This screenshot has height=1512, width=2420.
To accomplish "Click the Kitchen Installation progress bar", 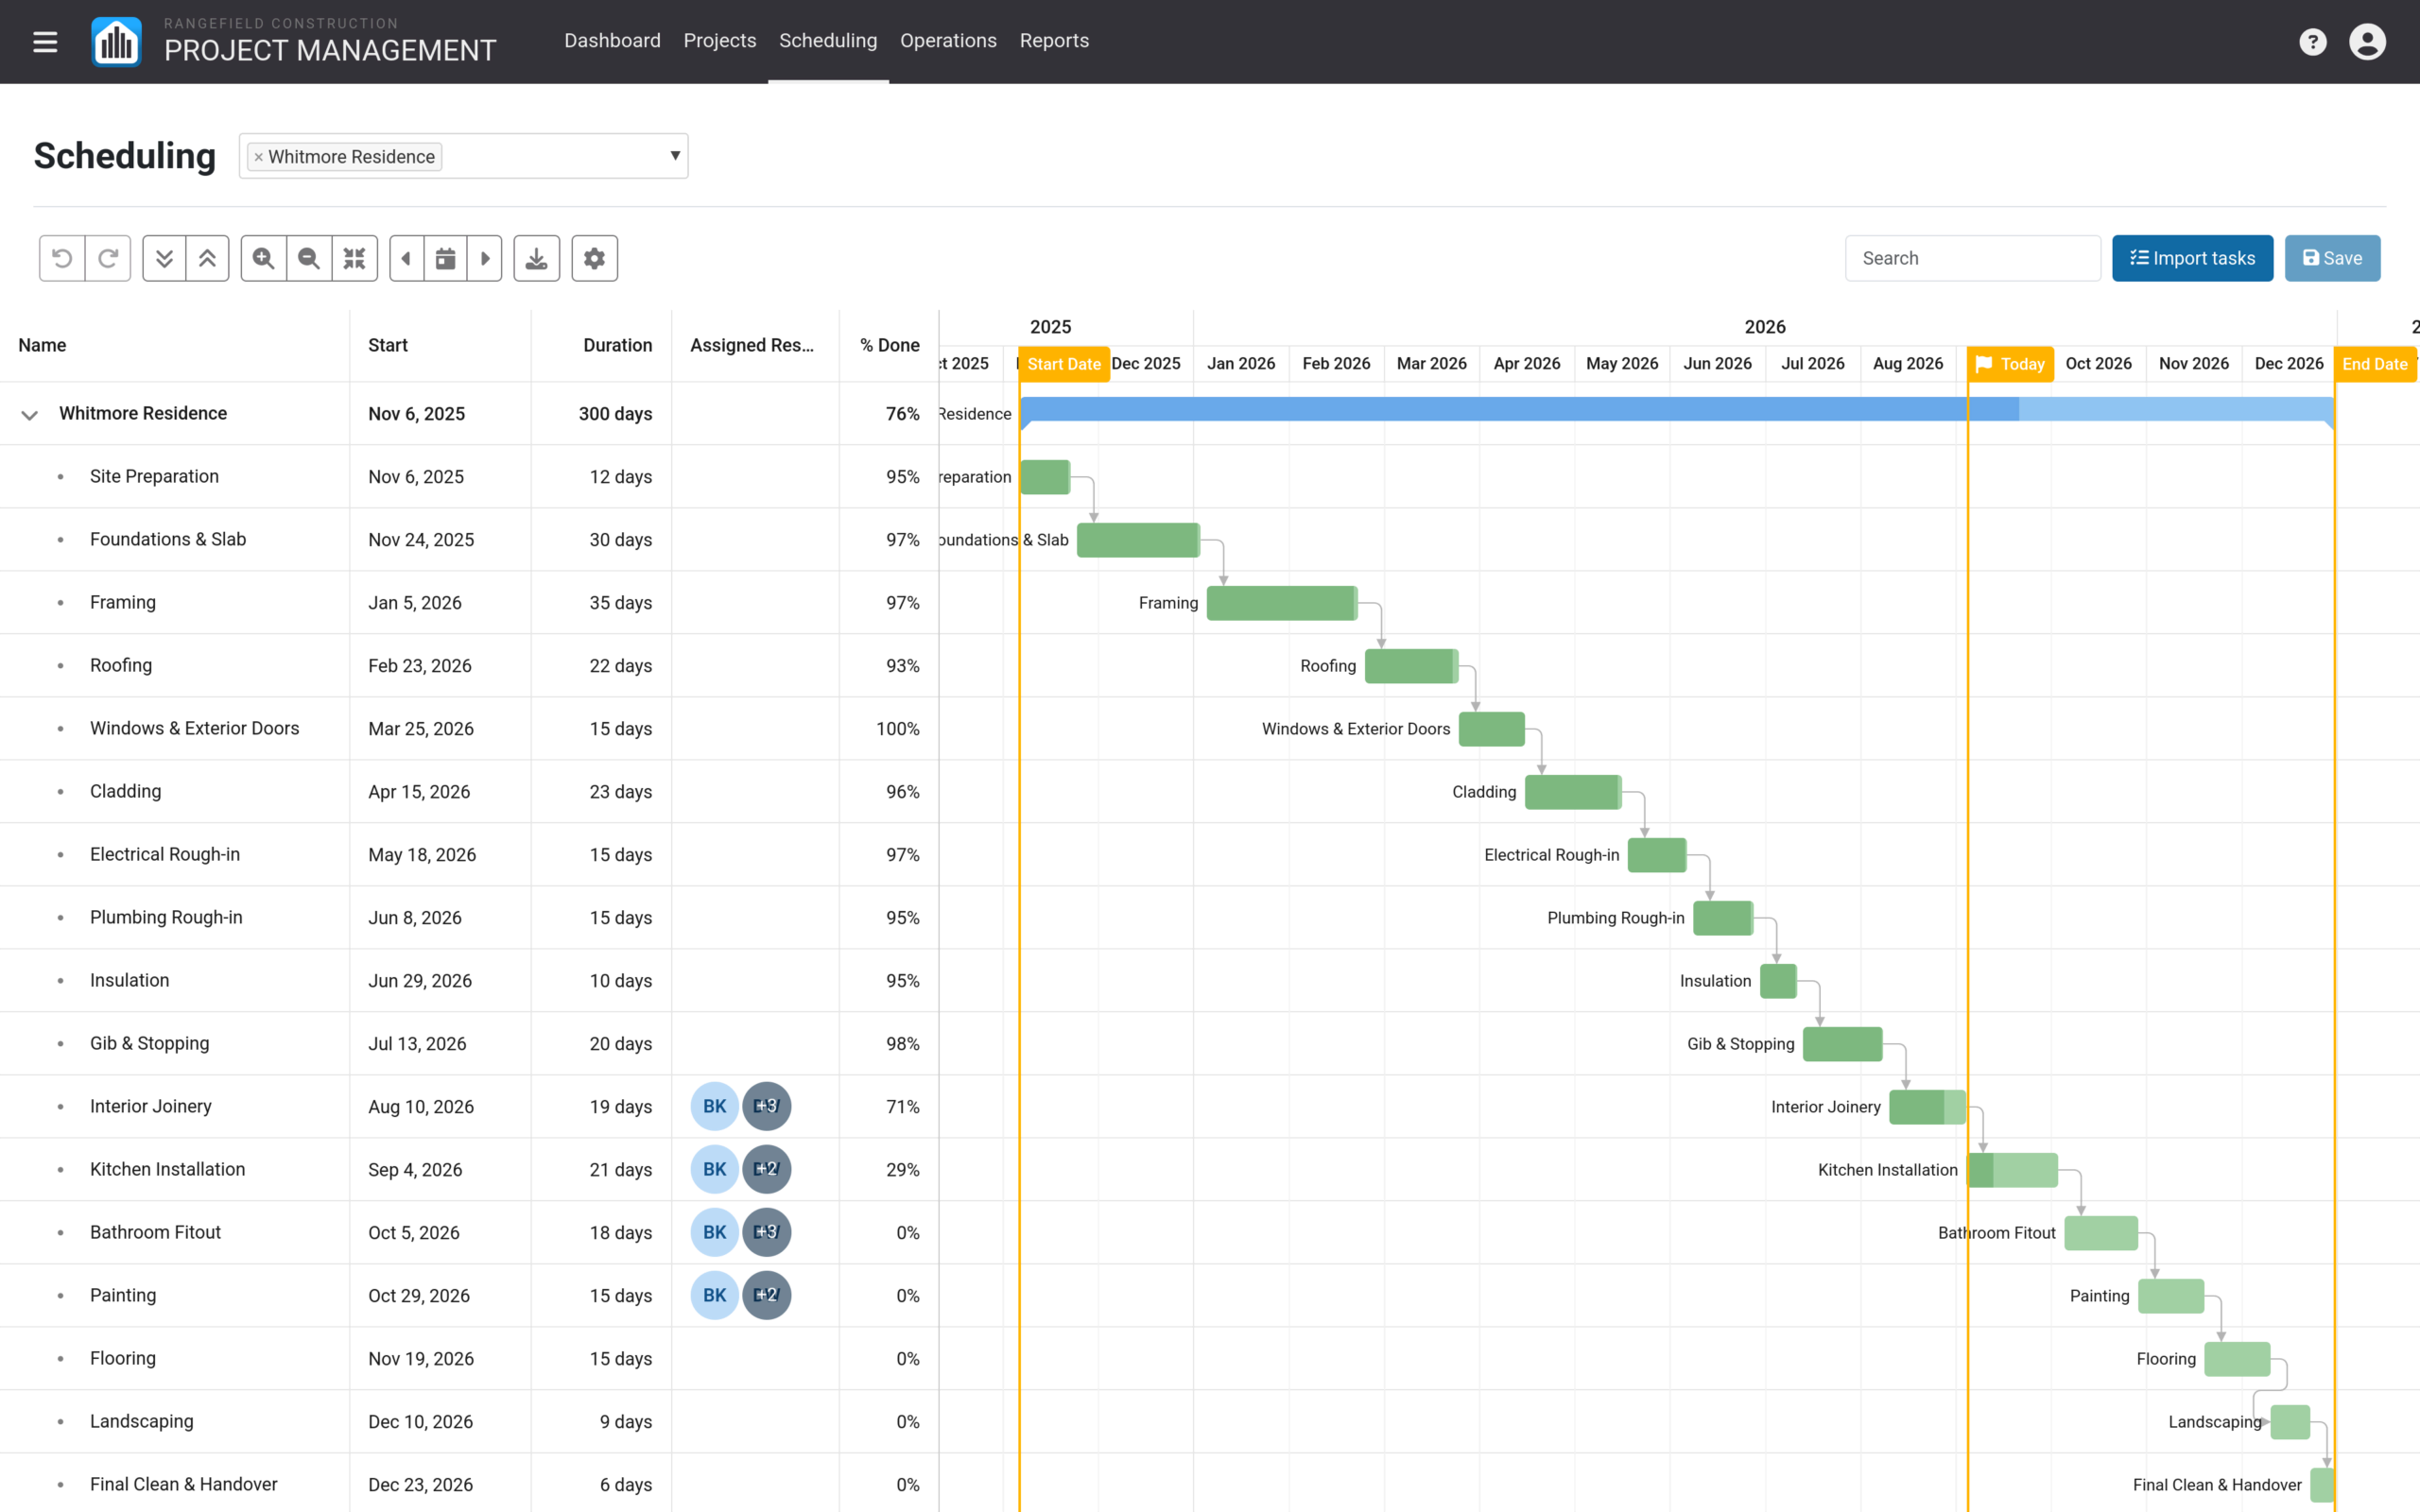I will pyautogui.click(x=2012, y=1170).
